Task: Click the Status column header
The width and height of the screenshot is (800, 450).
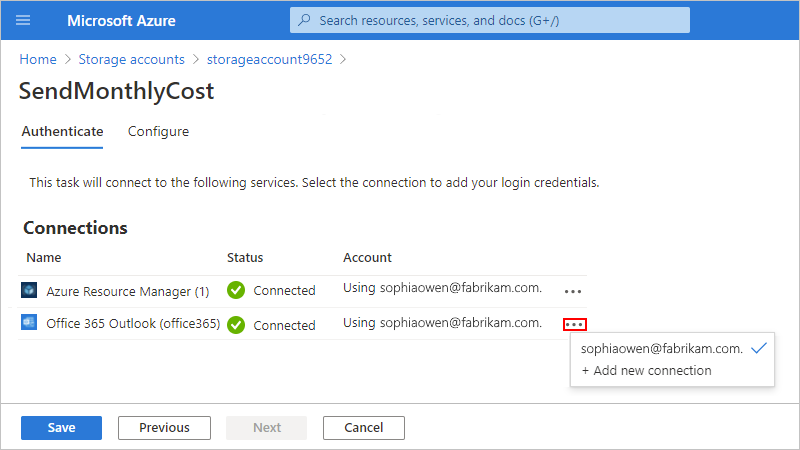Action: click(x=245, y=258)
